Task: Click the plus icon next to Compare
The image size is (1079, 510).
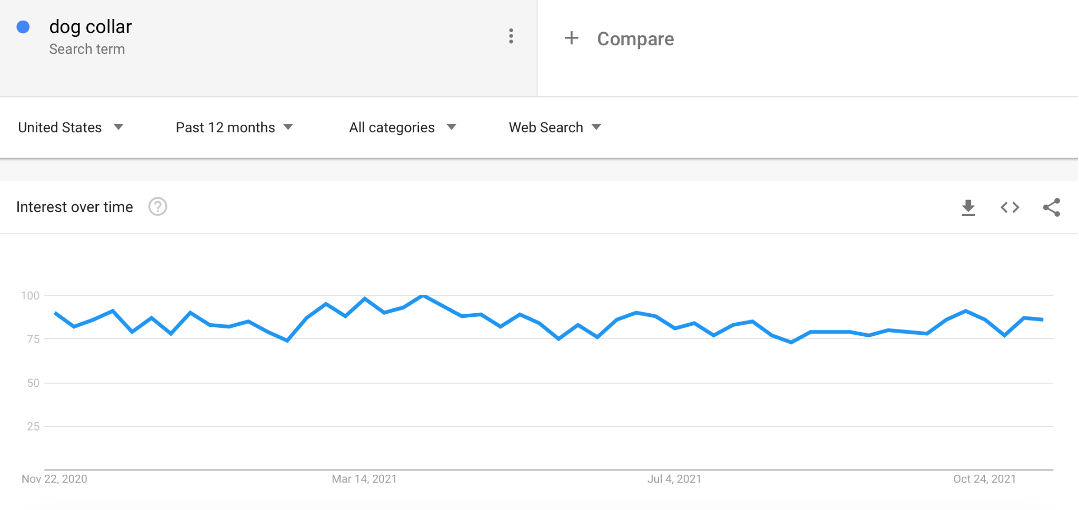Action: click(571, 39)
